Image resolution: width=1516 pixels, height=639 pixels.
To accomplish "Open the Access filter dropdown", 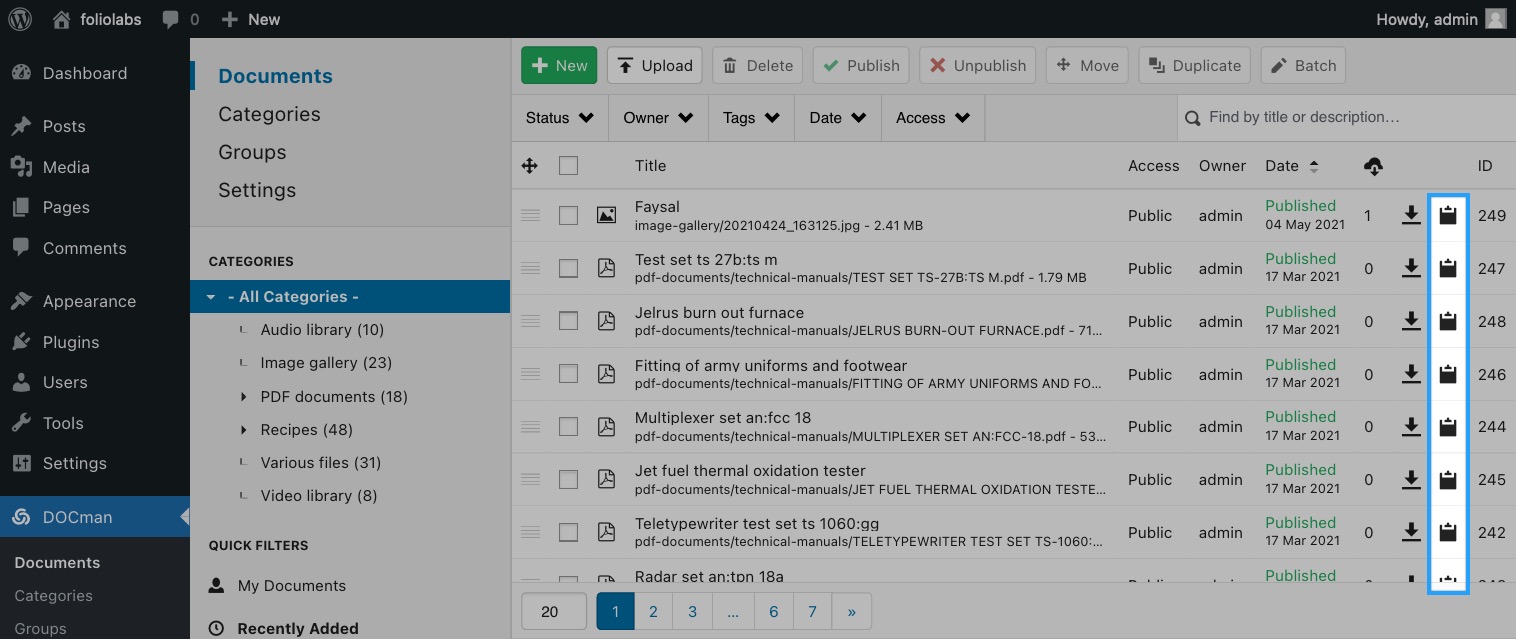I will [x=933, y=118].
